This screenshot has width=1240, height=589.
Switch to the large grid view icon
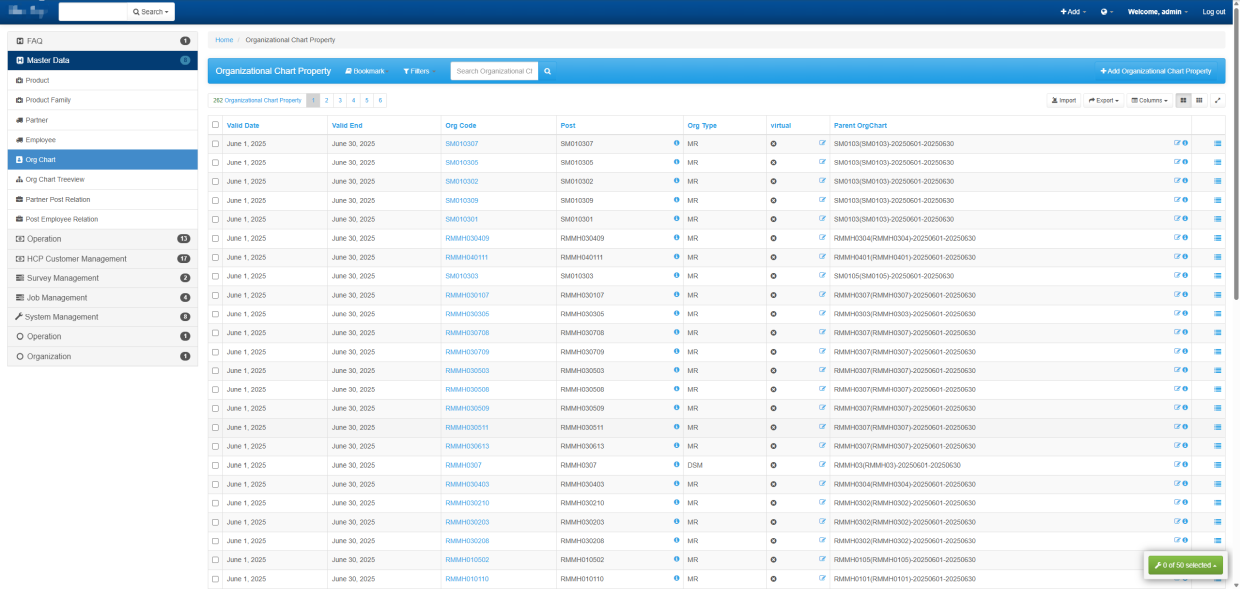[x=1183, y=100]
